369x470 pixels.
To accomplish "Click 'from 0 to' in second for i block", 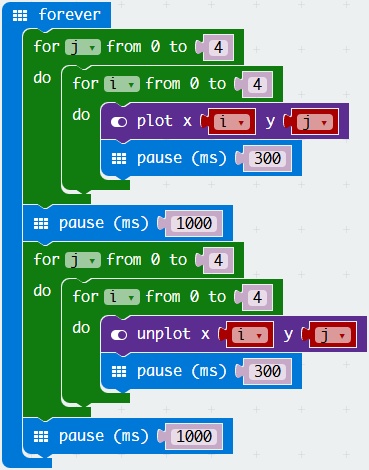I will coord(186,297).
